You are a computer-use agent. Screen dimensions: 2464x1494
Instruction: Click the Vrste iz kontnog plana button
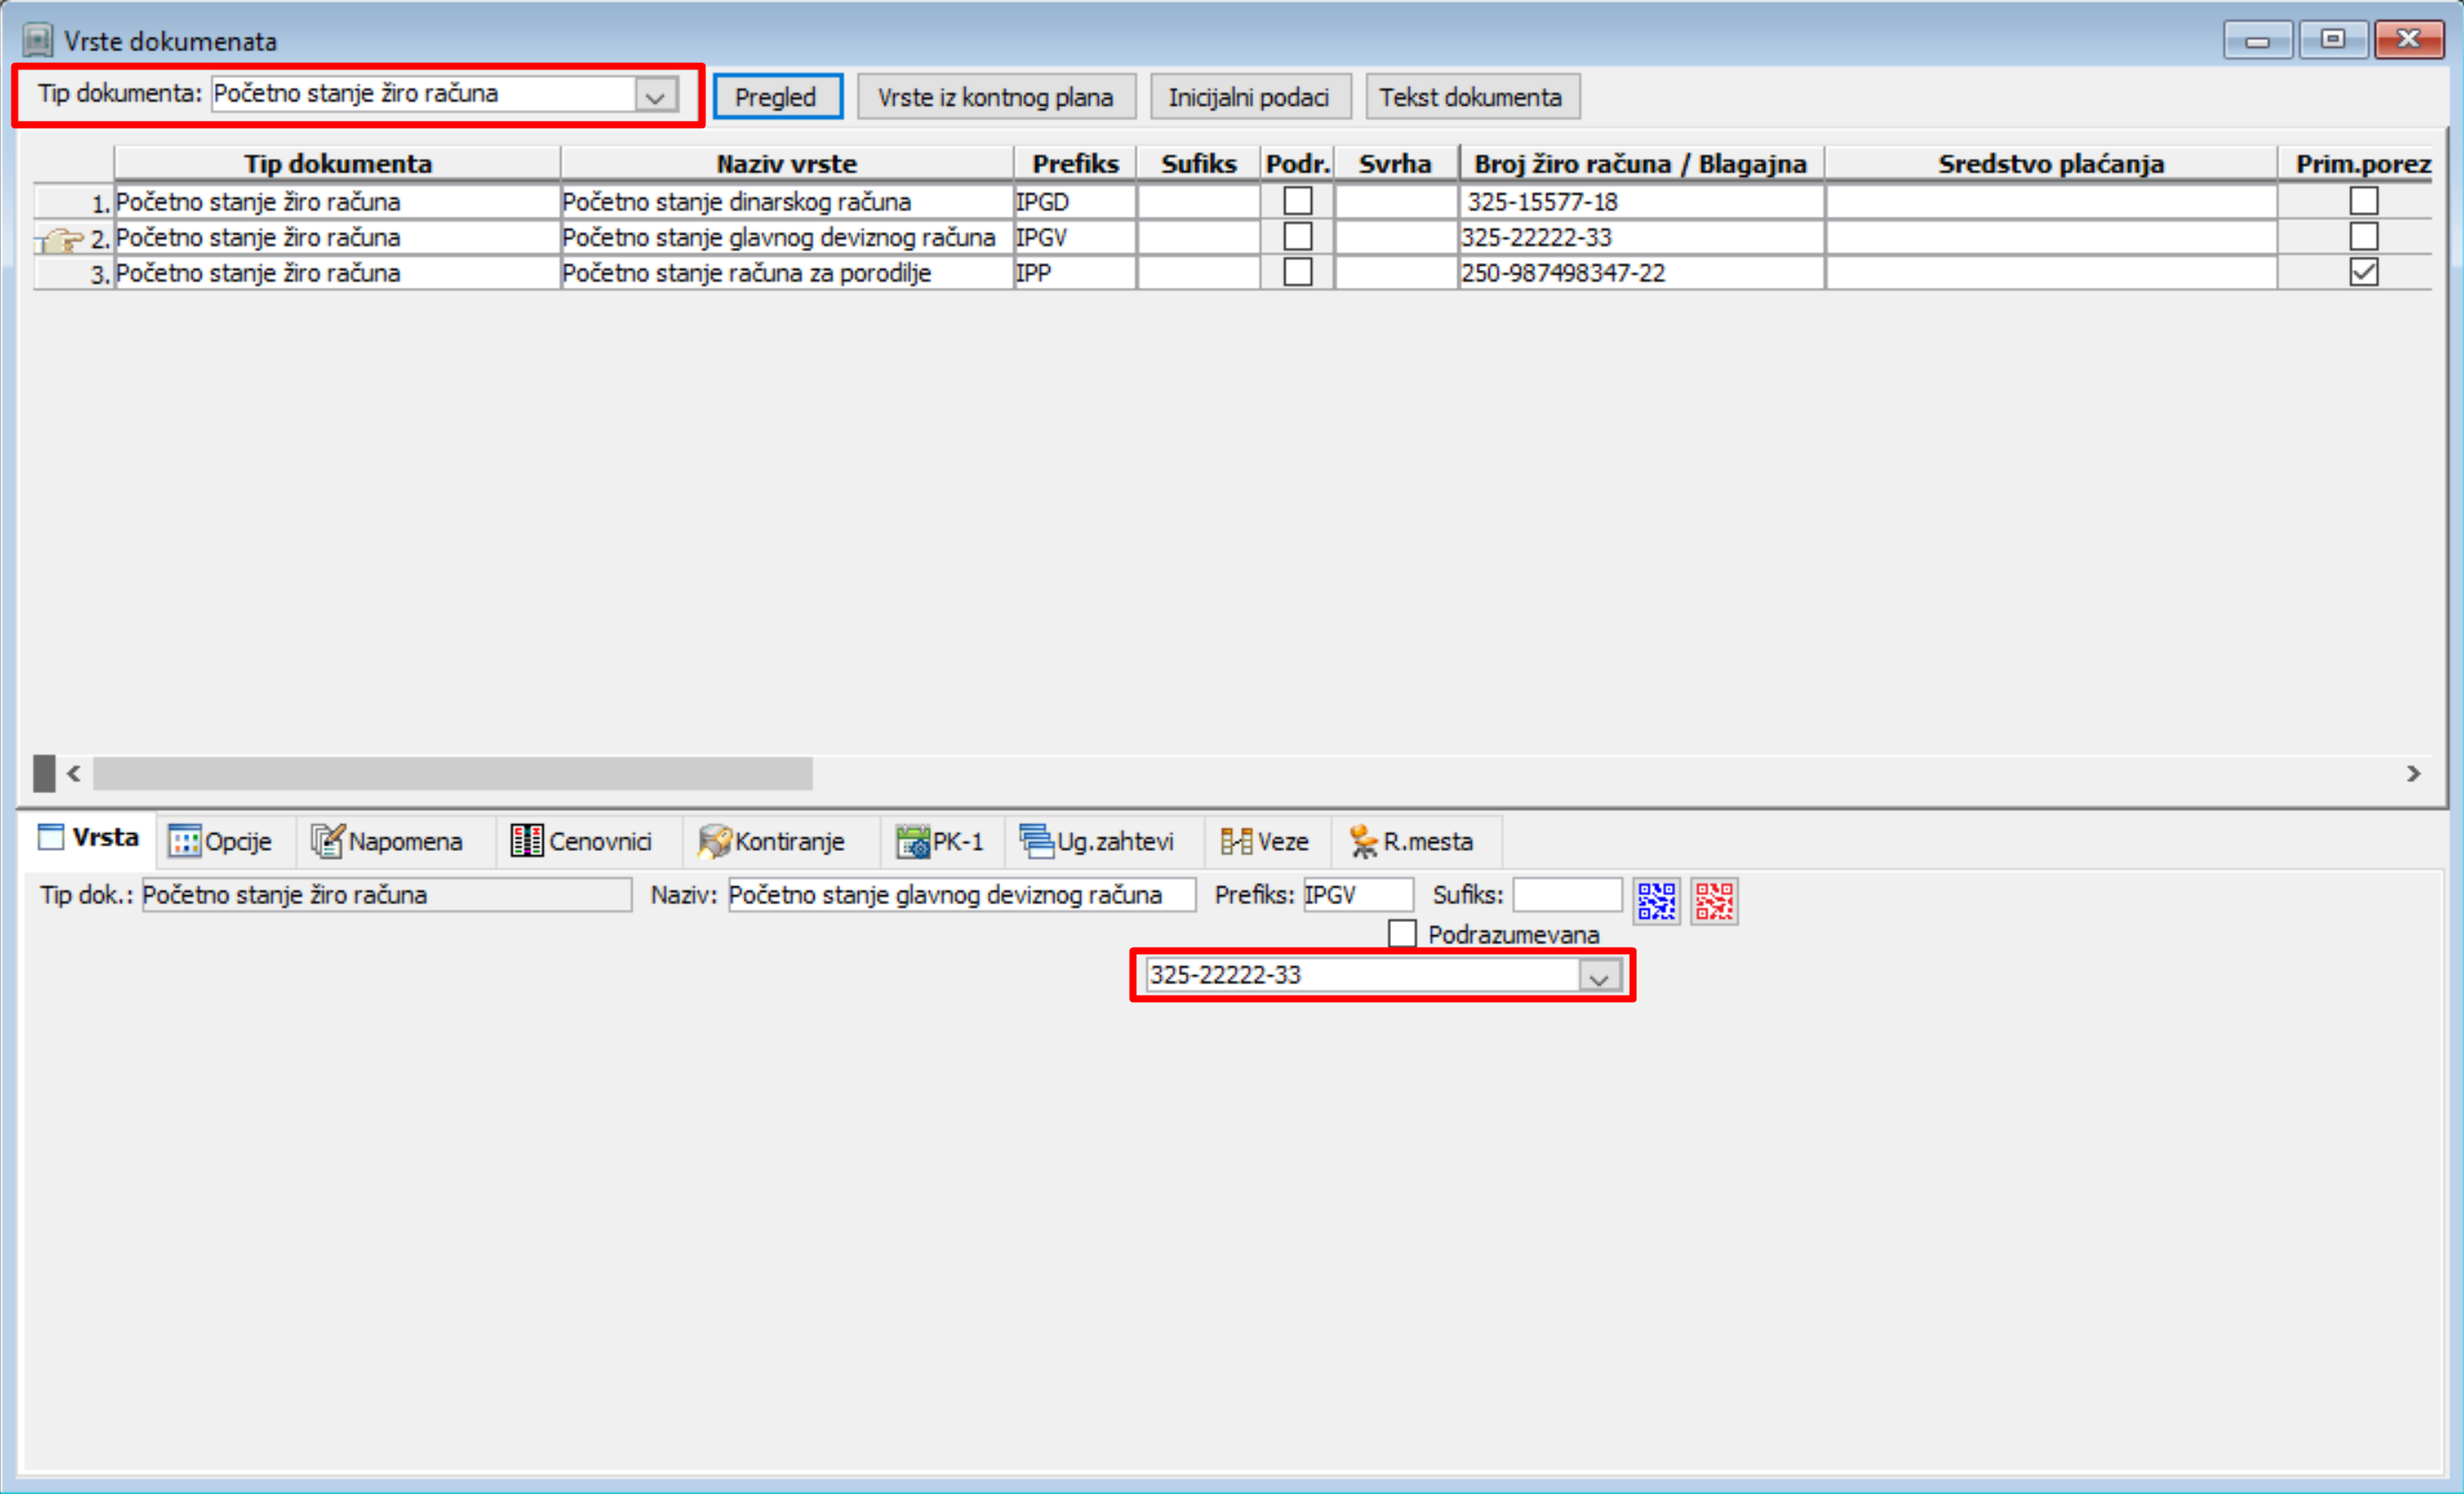tap(995, 97)
